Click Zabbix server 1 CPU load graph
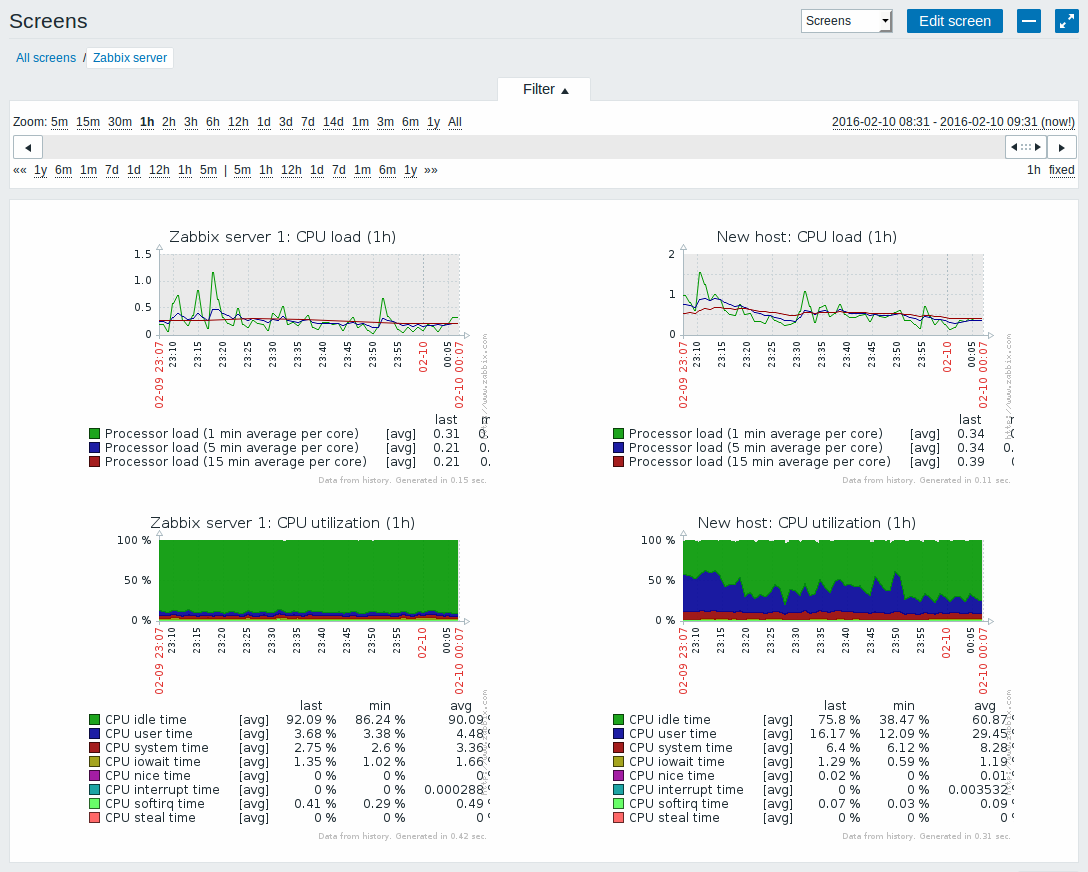Viewport: 1088px width, 872px height. pyautogui.click(x=290, y=357)
